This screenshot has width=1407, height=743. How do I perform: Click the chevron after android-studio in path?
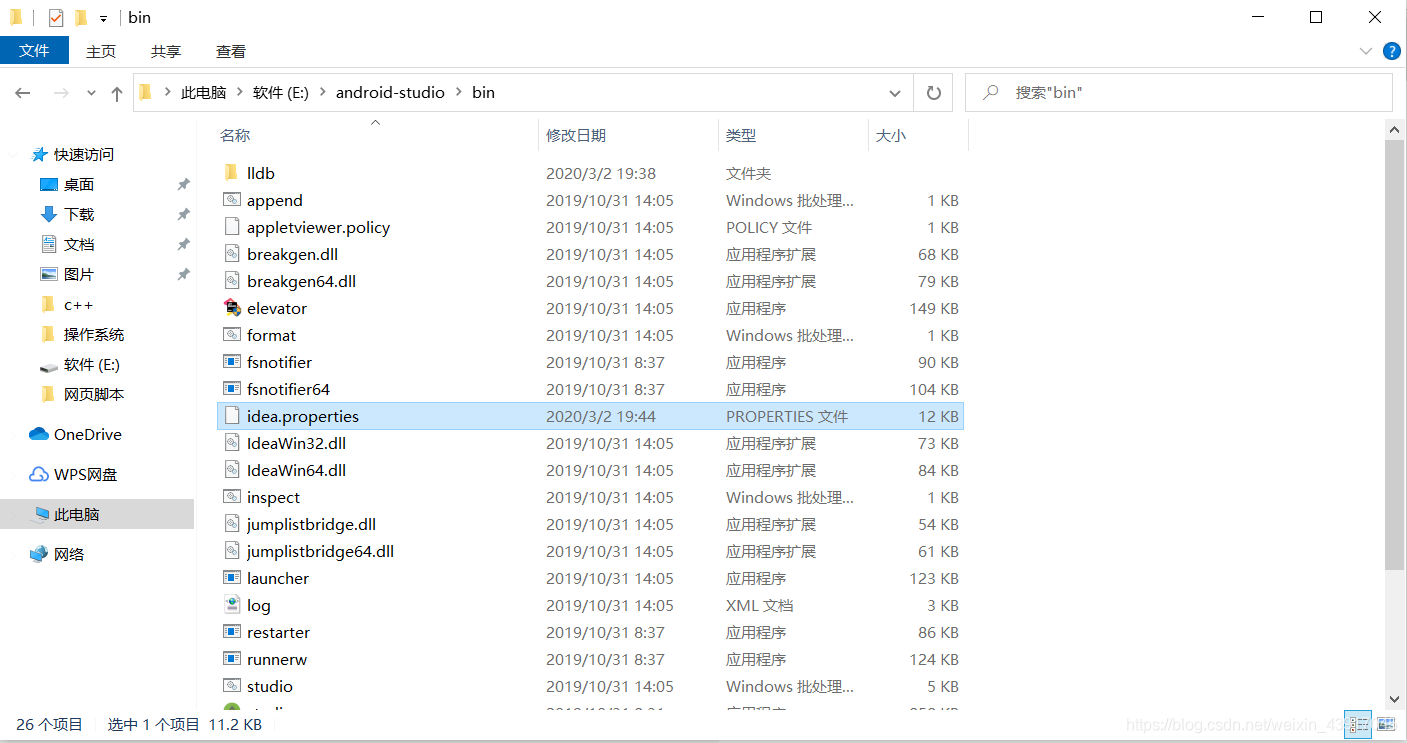click(x=459, y=93)
